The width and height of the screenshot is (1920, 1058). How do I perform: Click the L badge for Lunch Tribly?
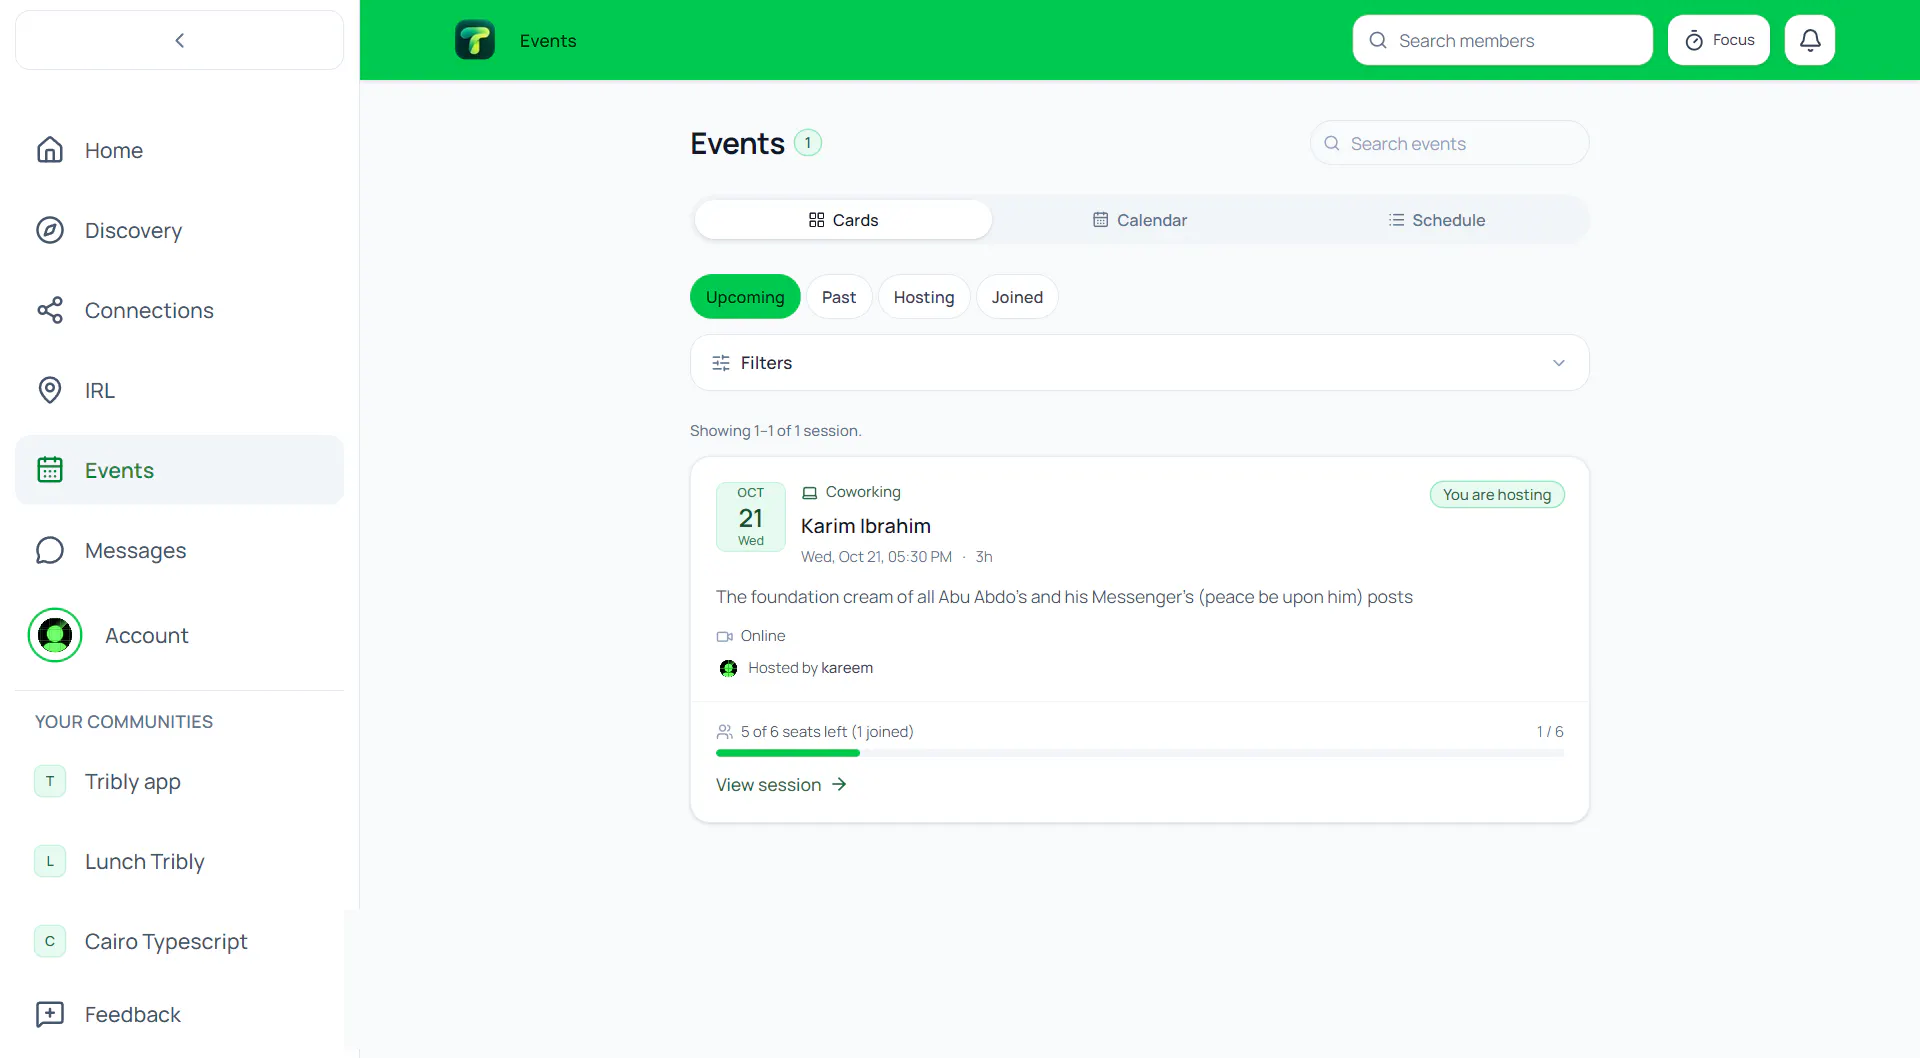tap(50, 861)
